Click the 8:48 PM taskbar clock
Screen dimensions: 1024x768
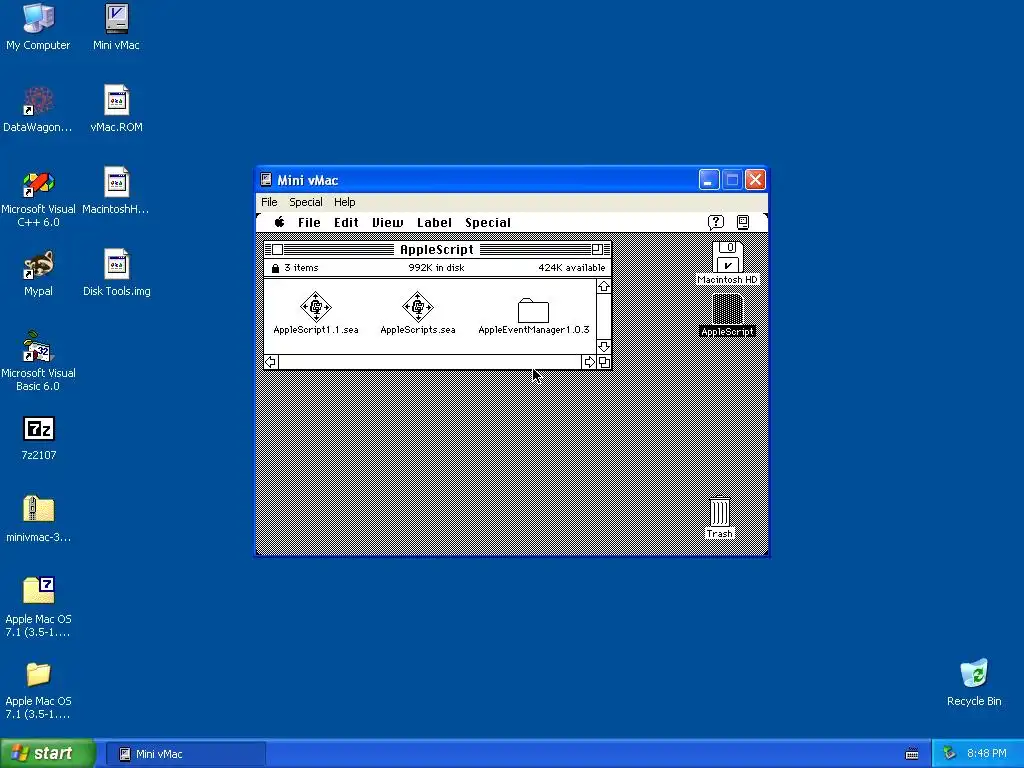[x=987, y=754]
